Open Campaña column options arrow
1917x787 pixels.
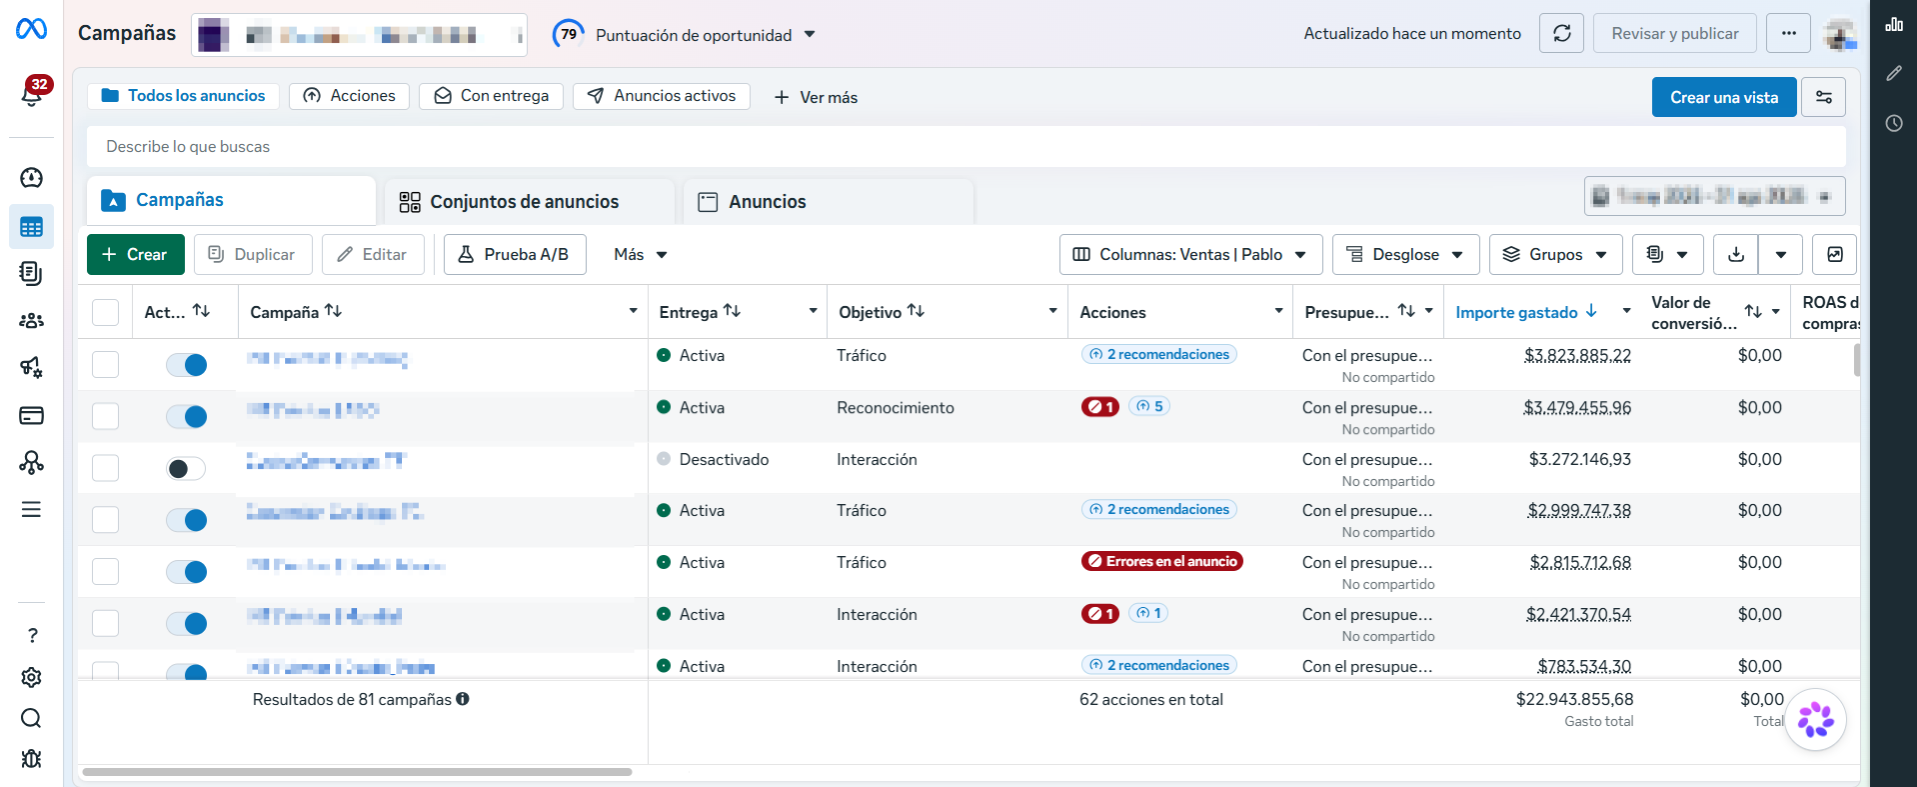(633, 311)
